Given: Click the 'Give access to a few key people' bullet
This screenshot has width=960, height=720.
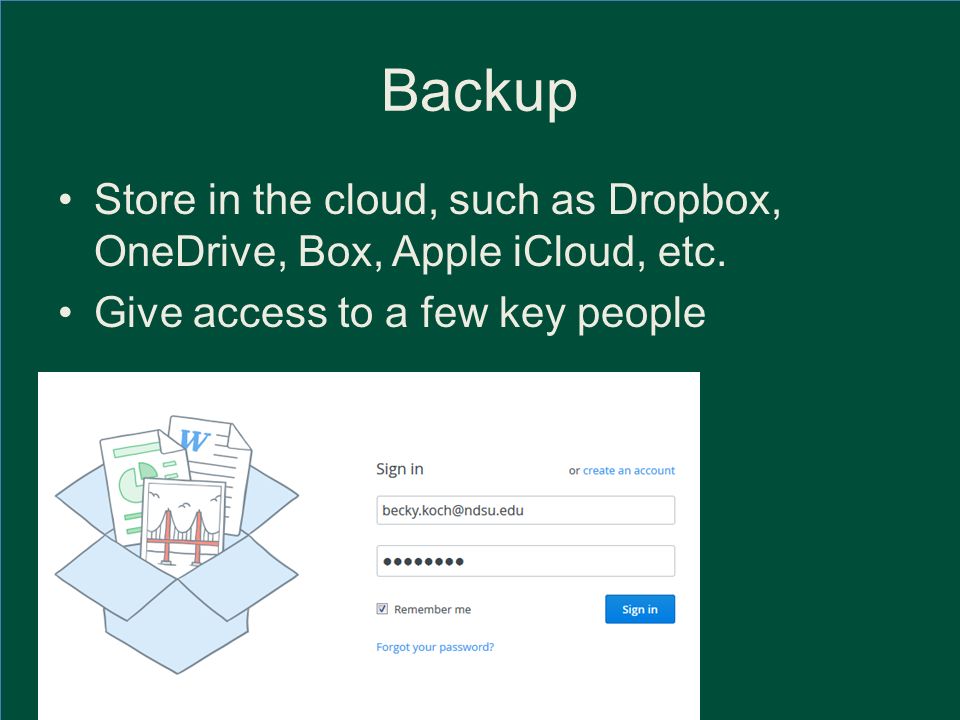Looking at the screenshot, I should (x=400, y=312).
